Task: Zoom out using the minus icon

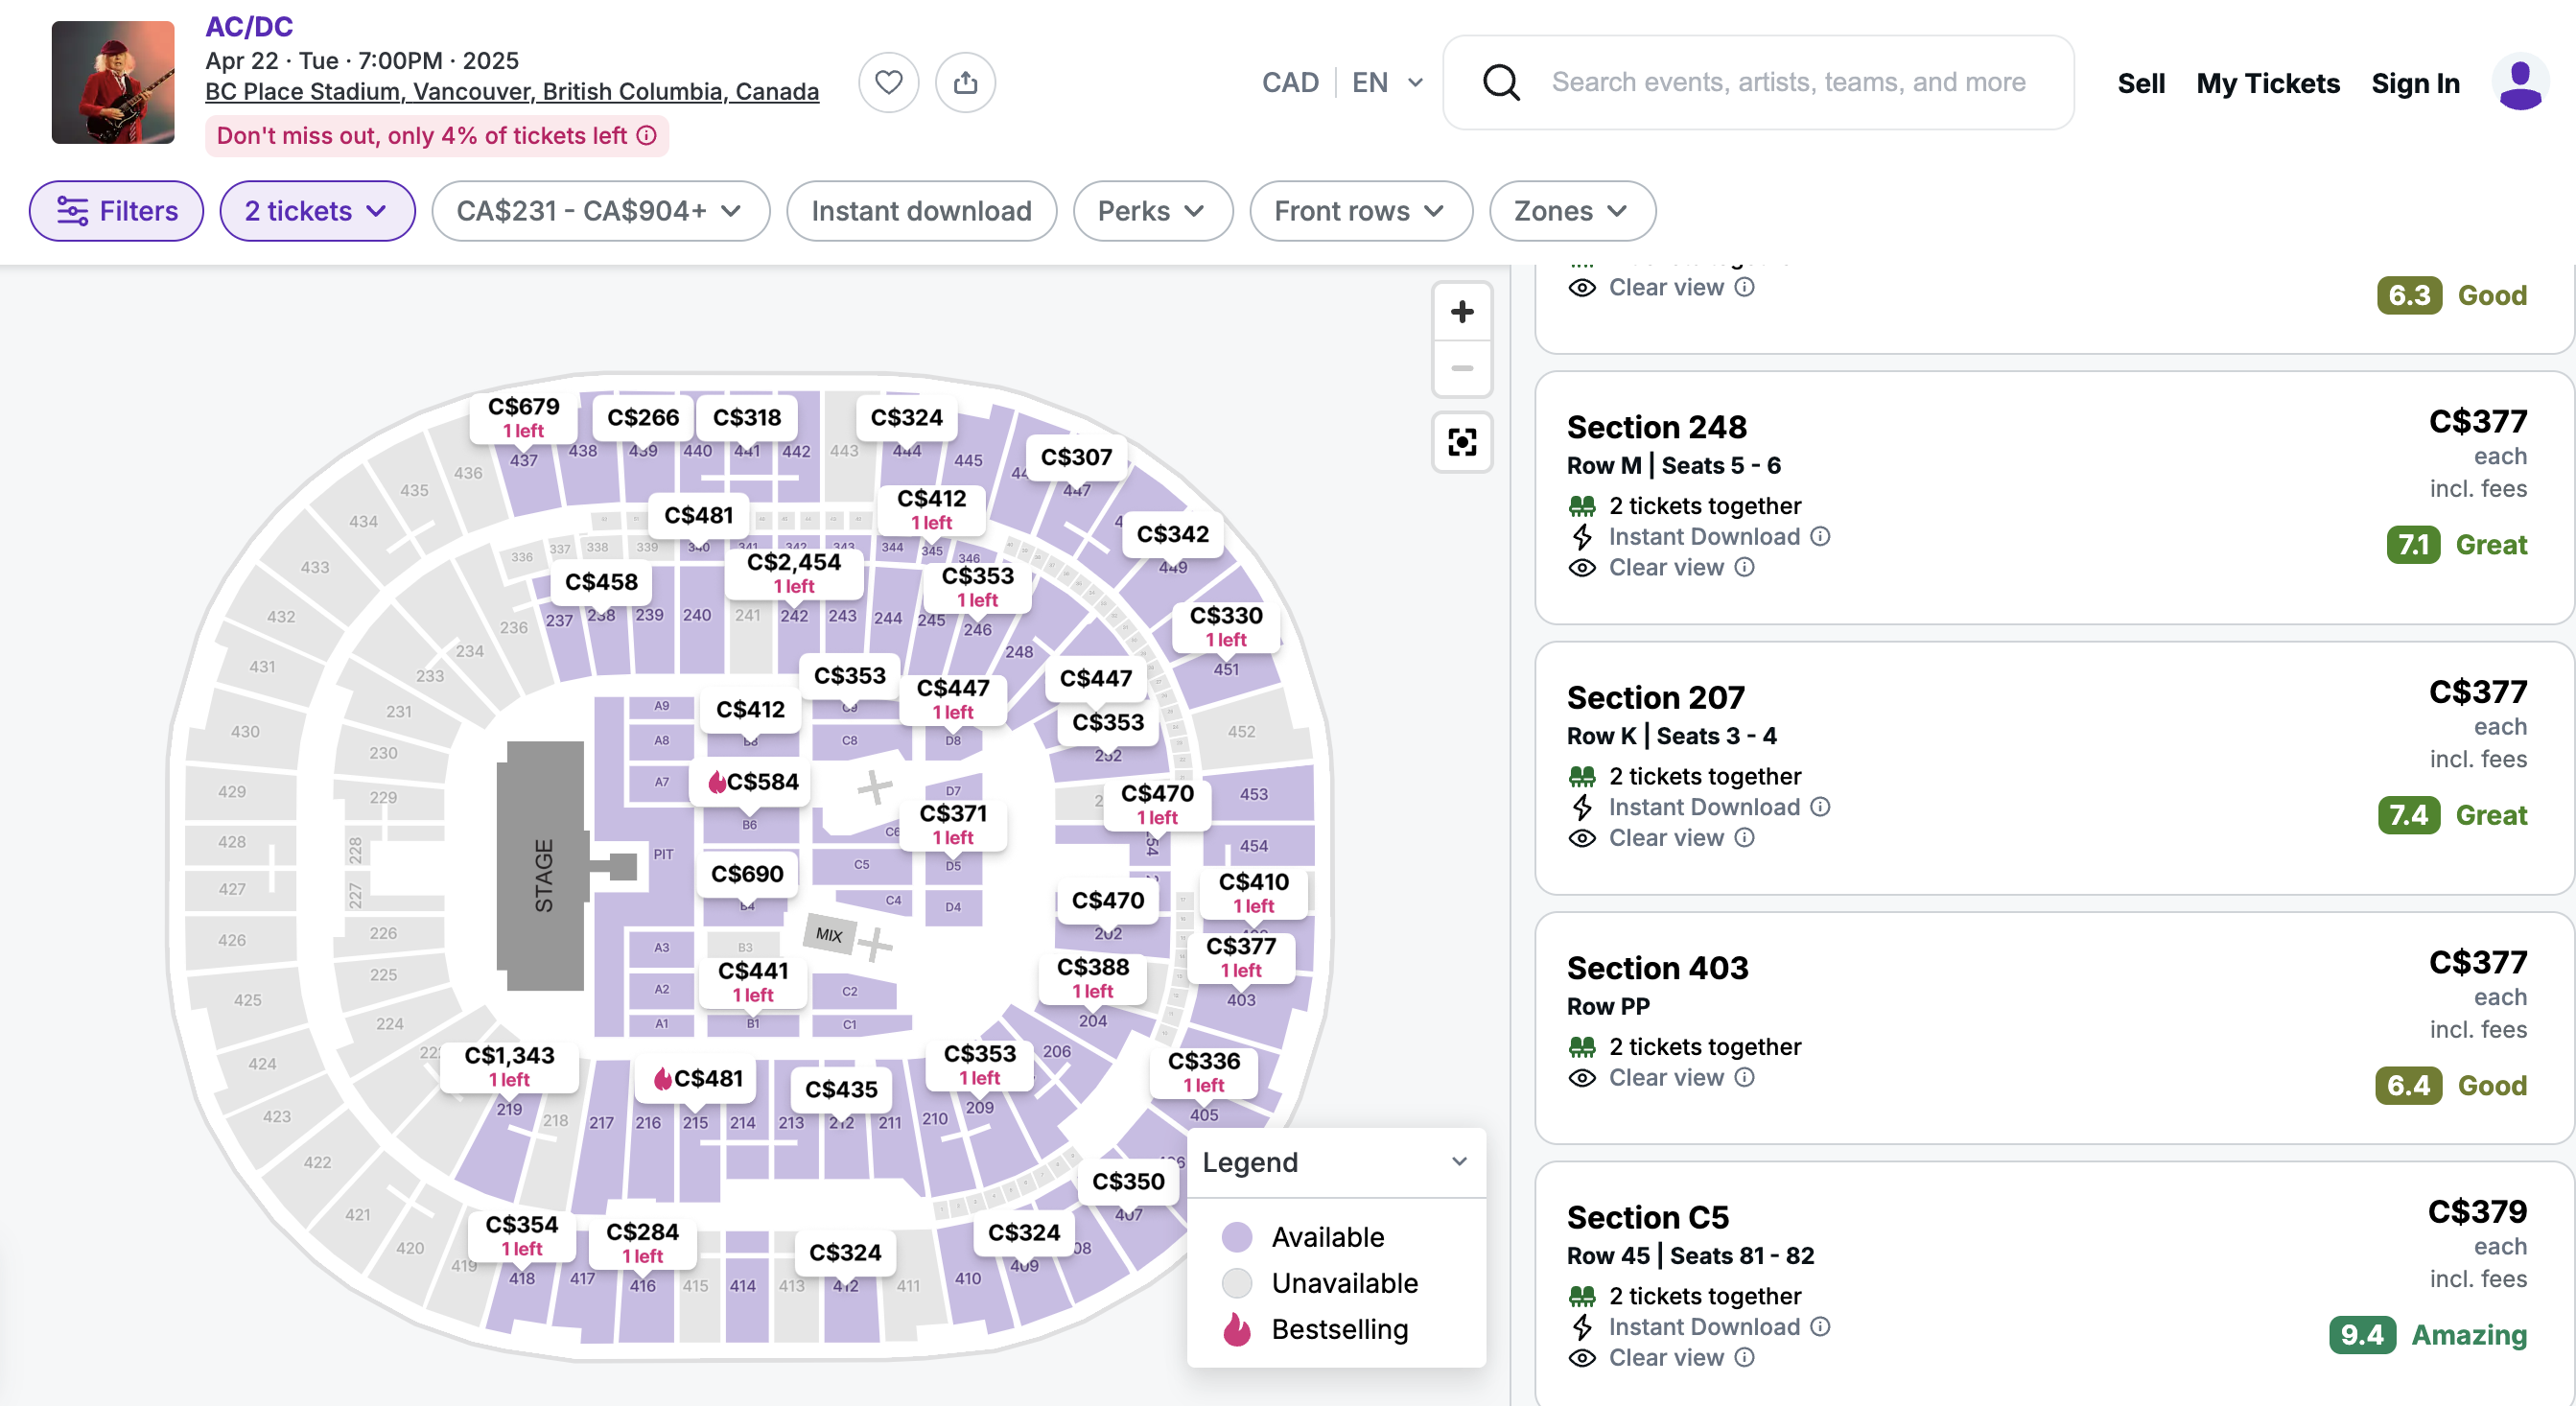Action: (1461, 368)
